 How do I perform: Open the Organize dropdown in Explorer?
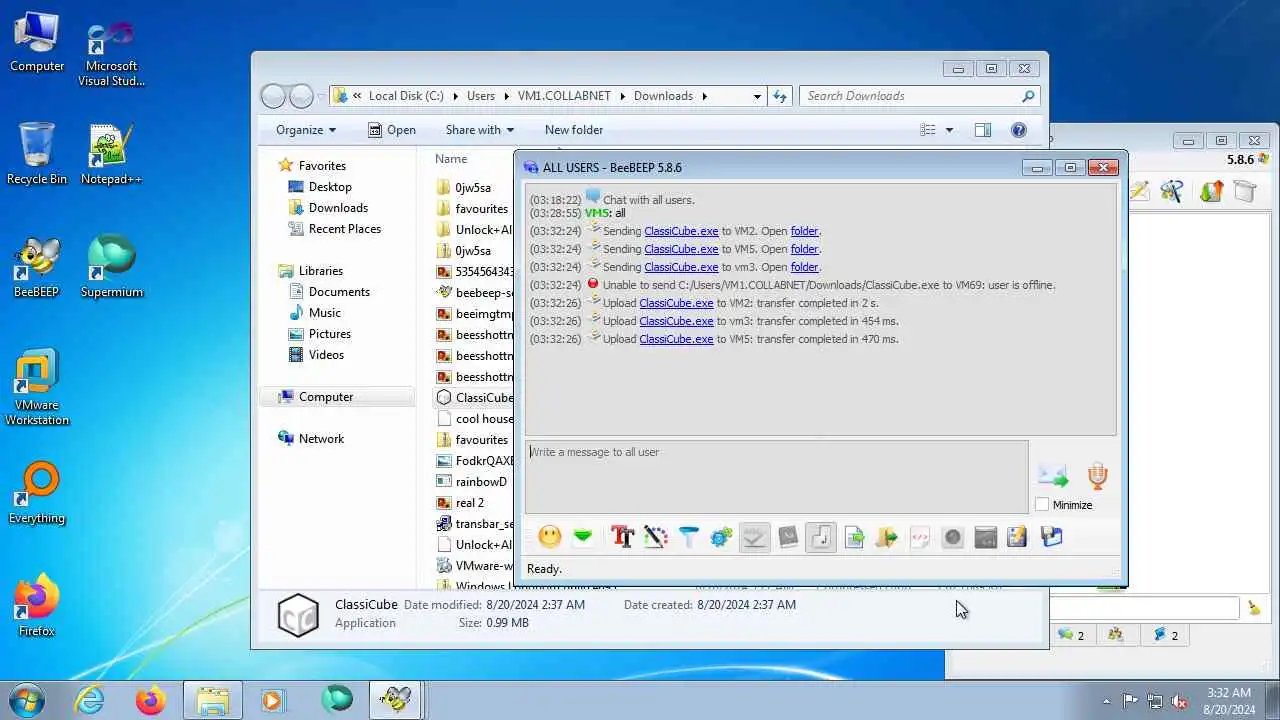pyautogui.click(x=306, y=130)
